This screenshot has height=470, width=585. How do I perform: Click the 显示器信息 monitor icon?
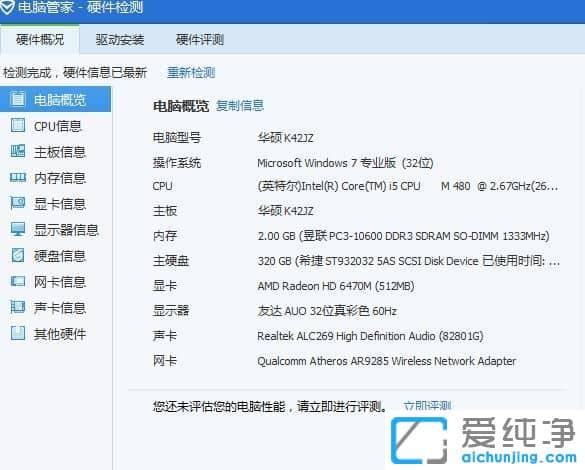[x=18, y=229]
